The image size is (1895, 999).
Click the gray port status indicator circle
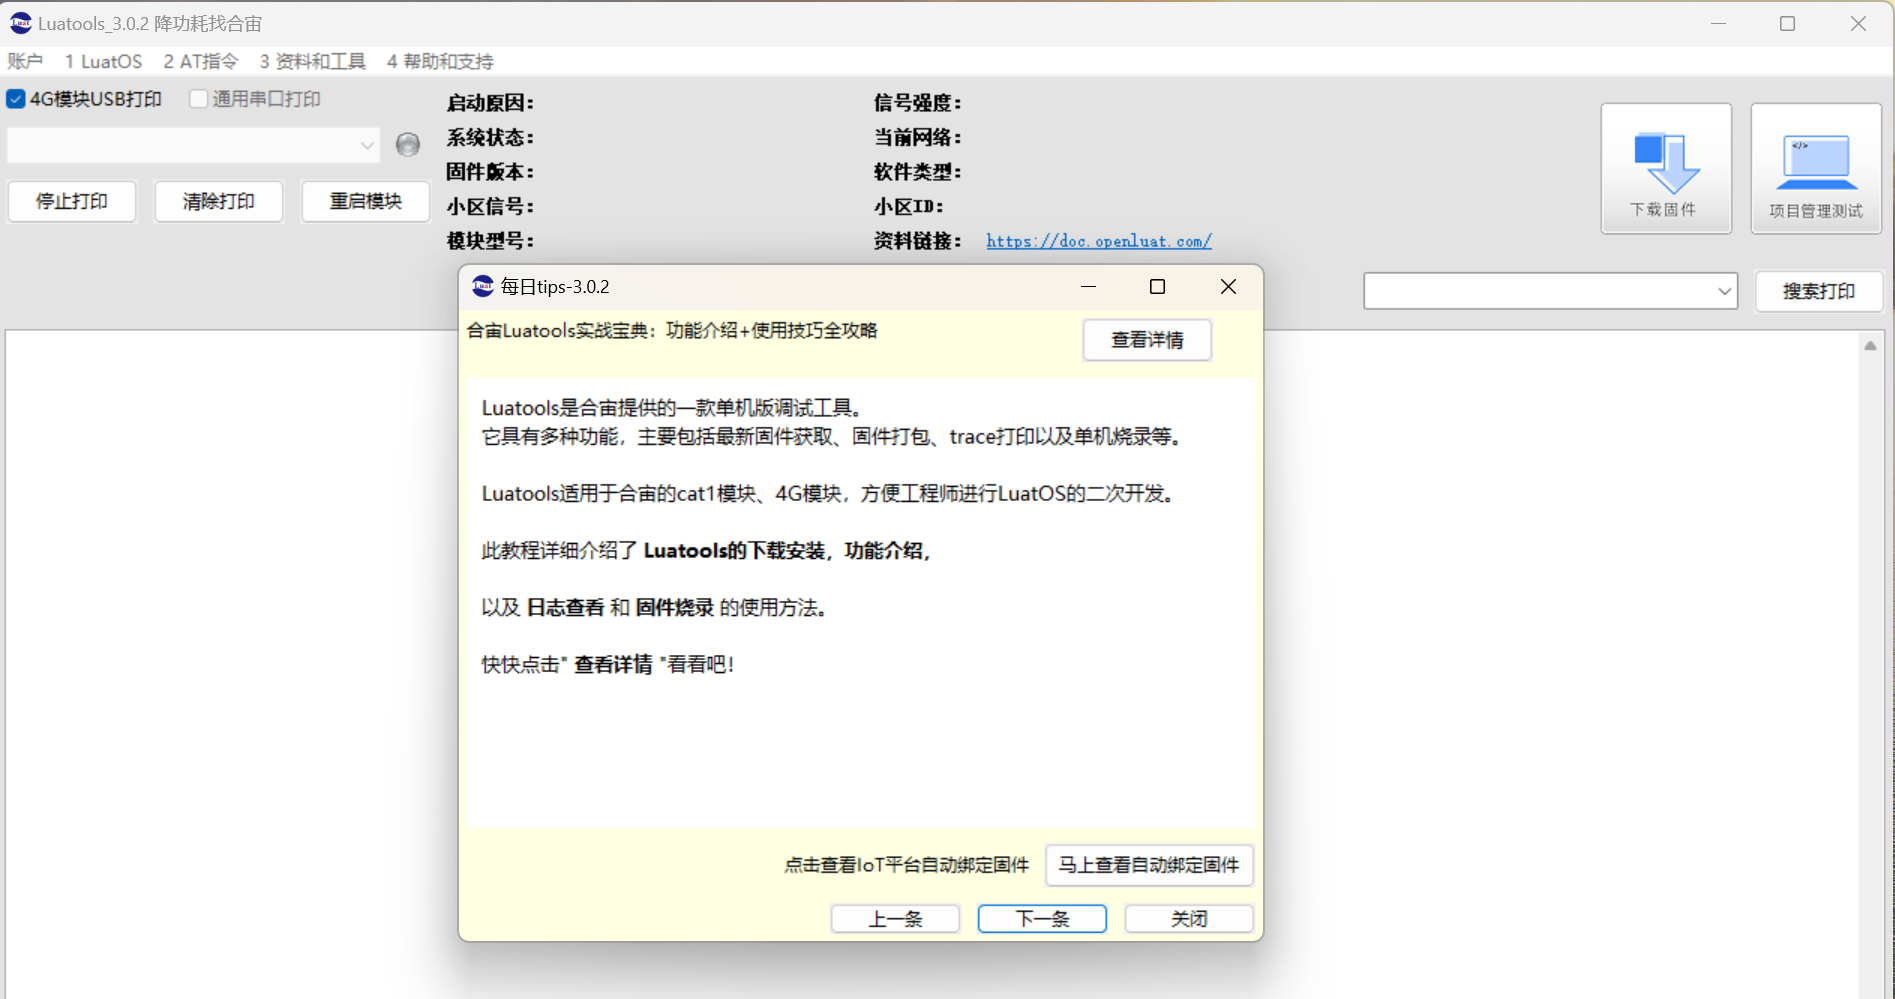pyautogui.click(x=408, y=145)
